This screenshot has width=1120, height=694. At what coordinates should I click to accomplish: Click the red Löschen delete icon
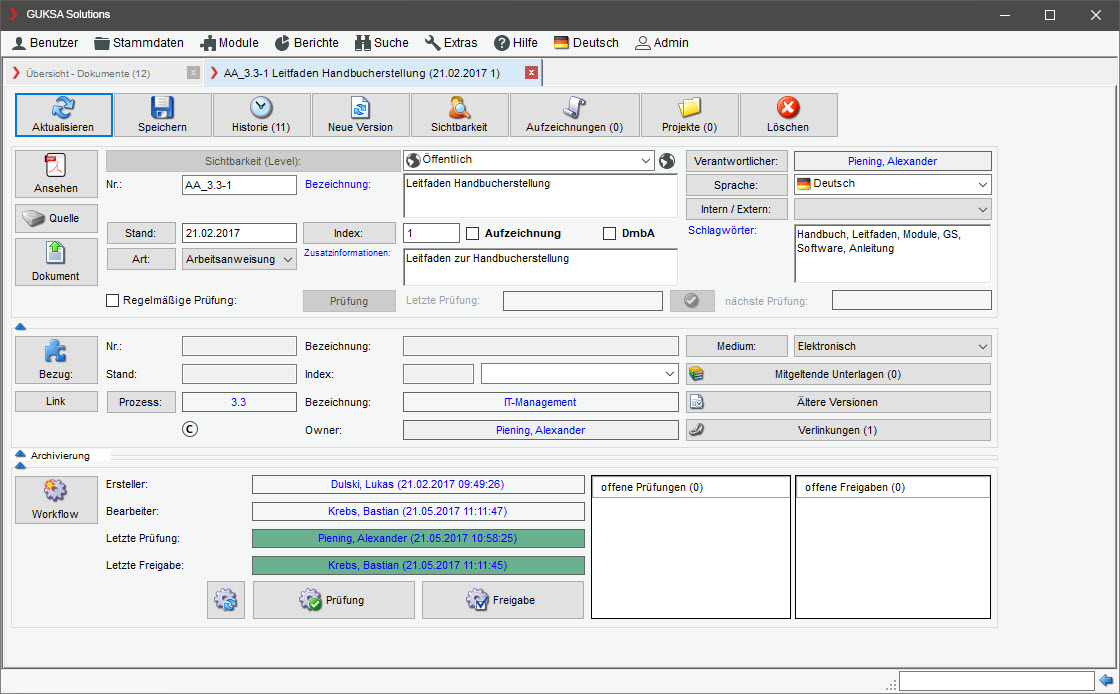788,108
